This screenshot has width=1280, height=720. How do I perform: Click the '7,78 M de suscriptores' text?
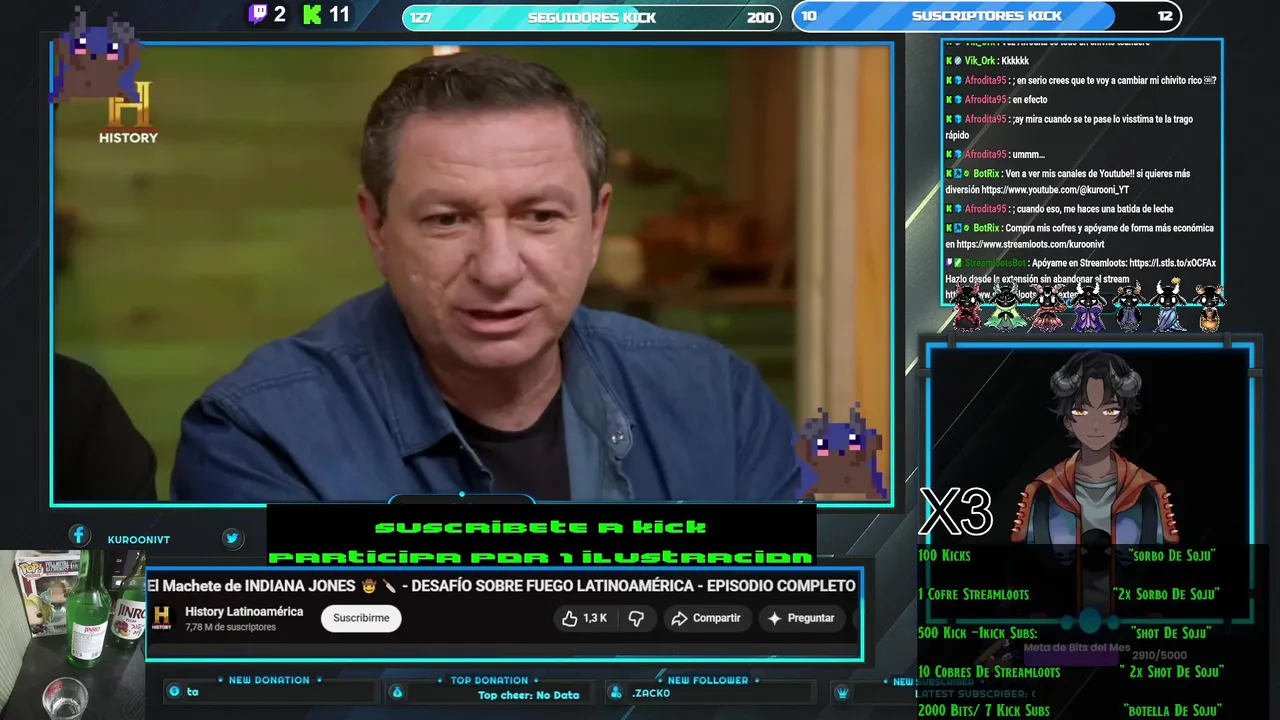[x=230, y=627]
